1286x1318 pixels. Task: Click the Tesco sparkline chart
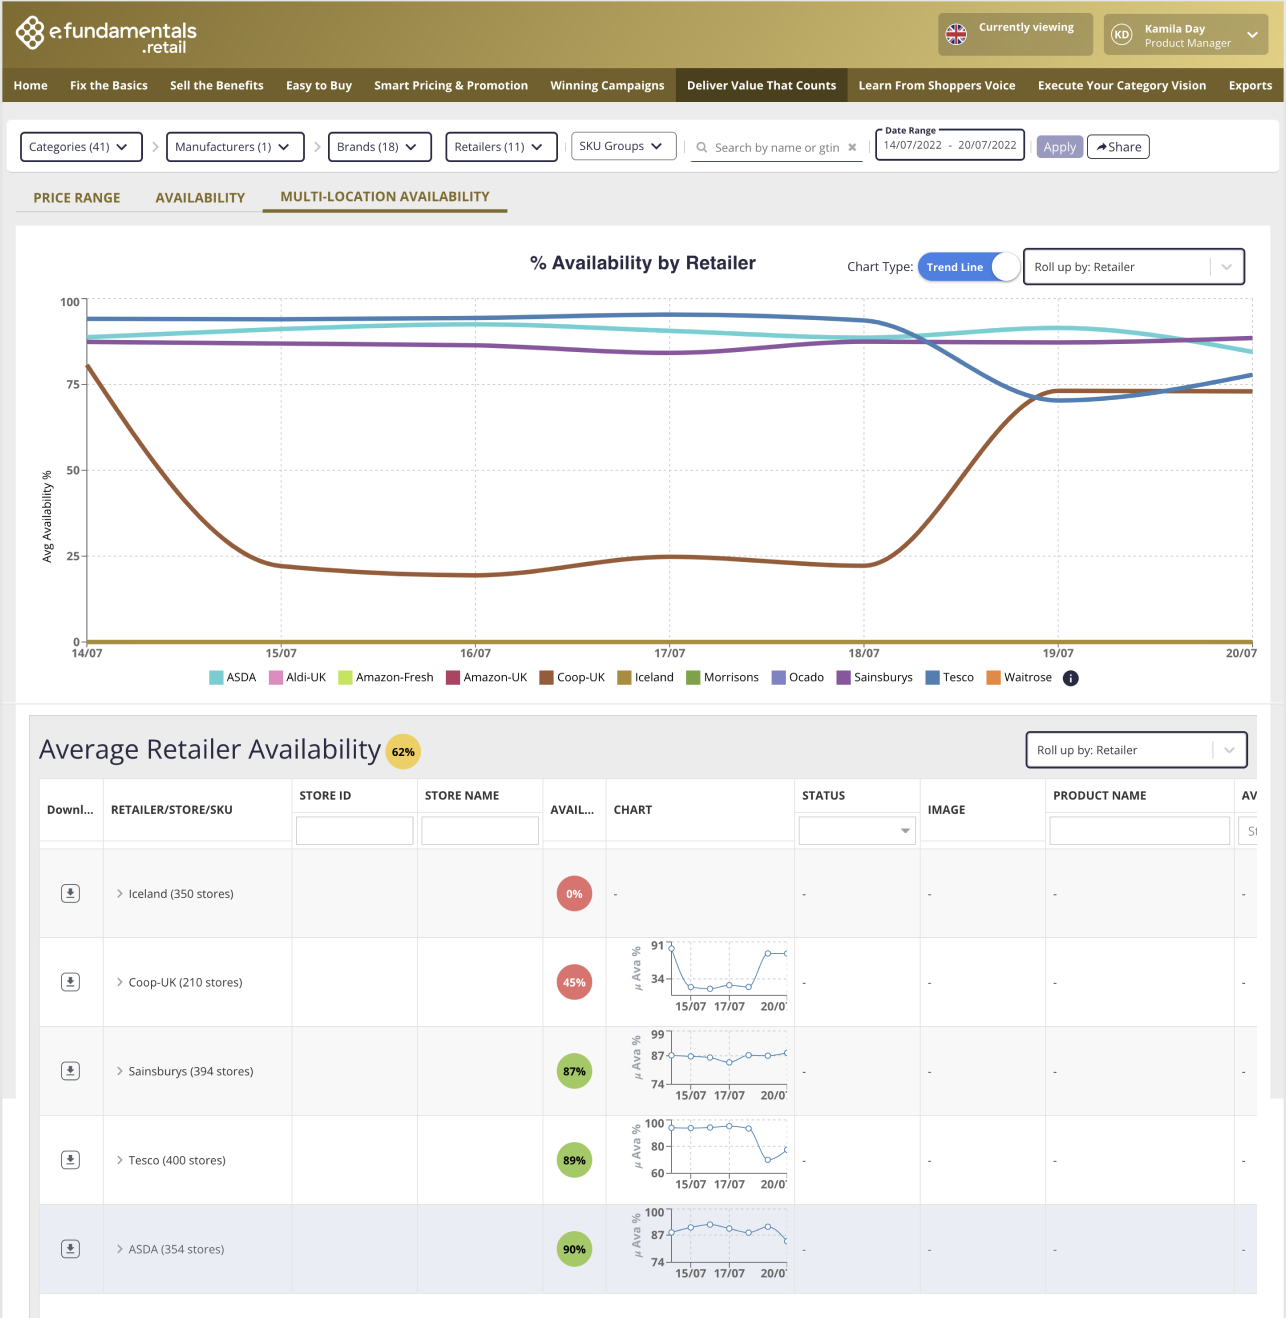711,1156
